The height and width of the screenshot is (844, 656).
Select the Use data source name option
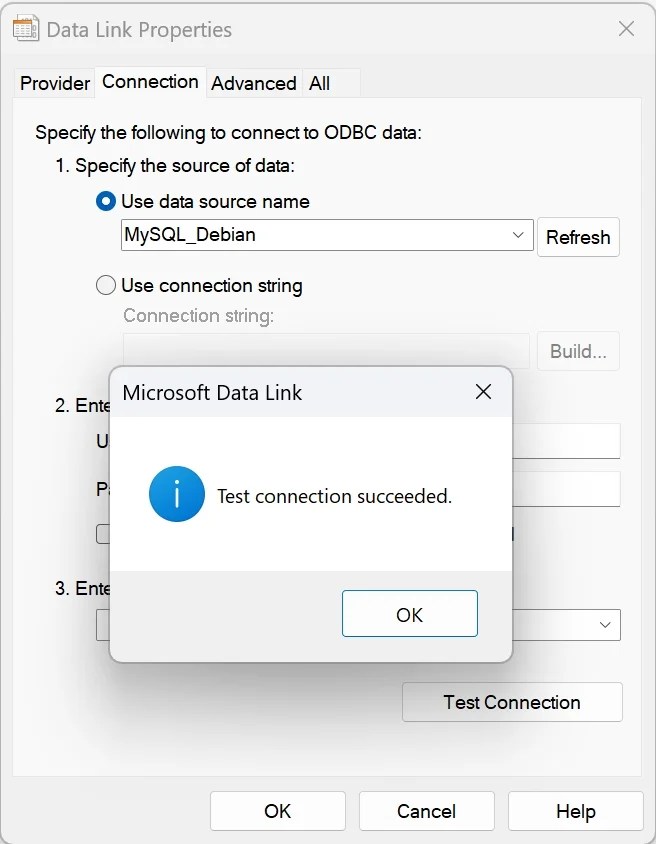tap(106, 201)
